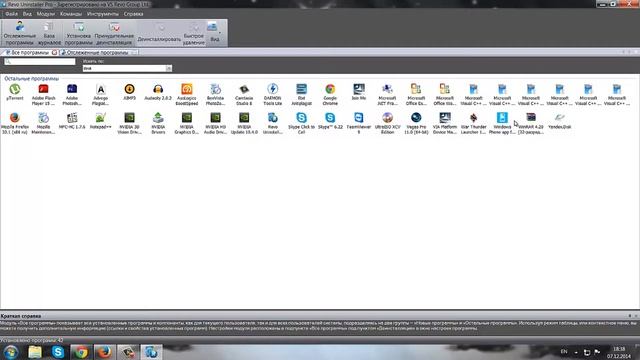640x360 pixels.
Task: Open Windows Start menu orb
Action: [11, 352]
